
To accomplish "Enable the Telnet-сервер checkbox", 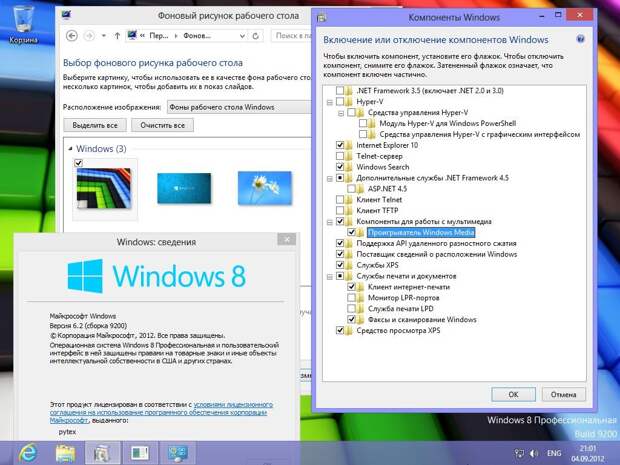I will [341, 156].
